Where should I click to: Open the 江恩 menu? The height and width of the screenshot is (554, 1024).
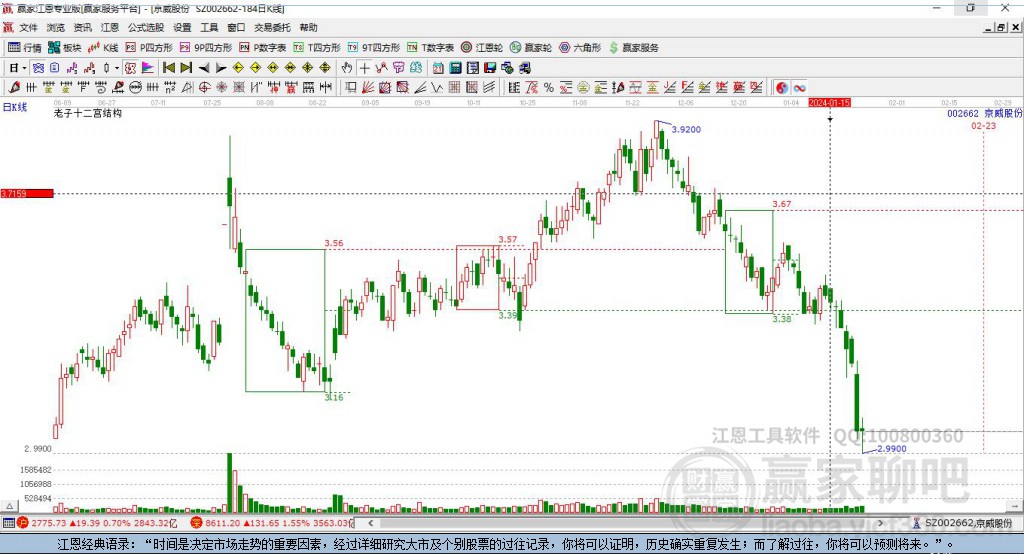pyautogui.click(x=110, y=27)
